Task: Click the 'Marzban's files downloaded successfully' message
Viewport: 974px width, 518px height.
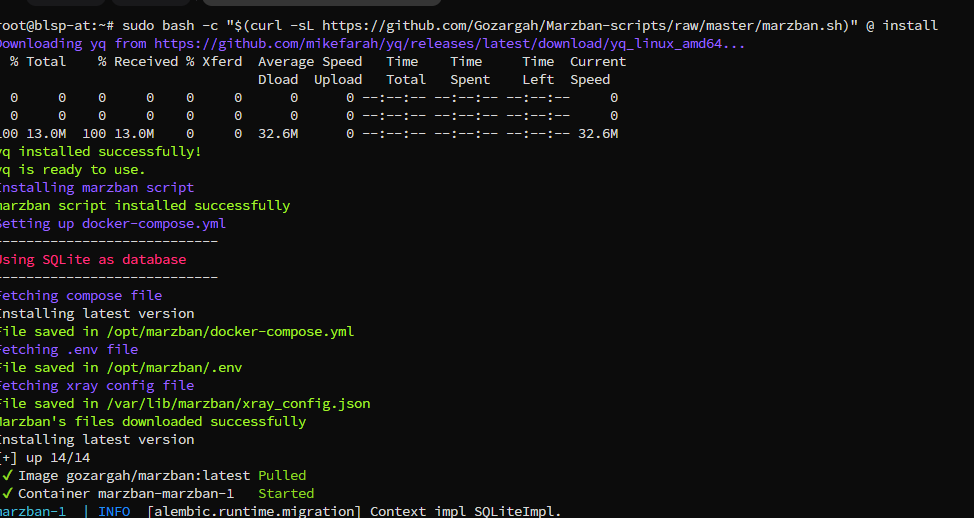Action: tap(153, 422)
